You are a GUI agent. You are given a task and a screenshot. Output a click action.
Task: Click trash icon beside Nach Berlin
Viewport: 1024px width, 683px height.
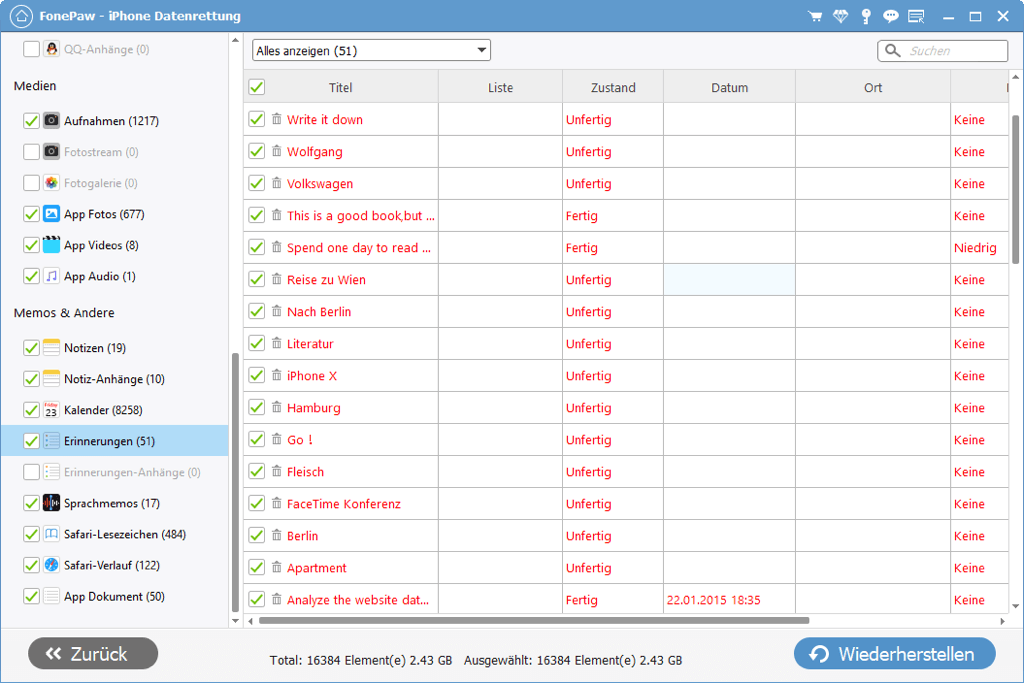(277, 311)
